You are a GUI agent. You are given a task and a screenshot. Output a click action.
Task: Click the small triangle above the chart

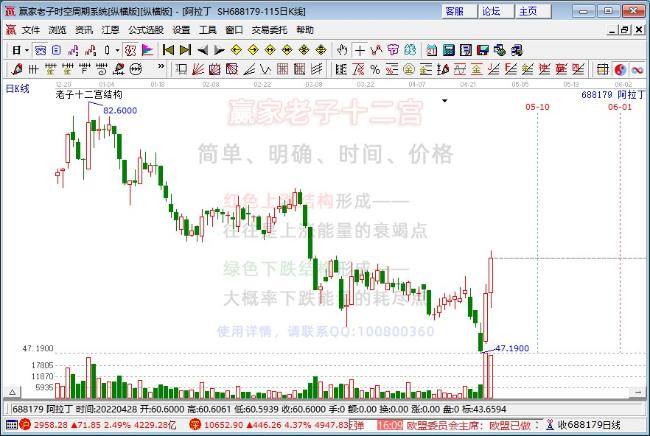click(444, 101)
